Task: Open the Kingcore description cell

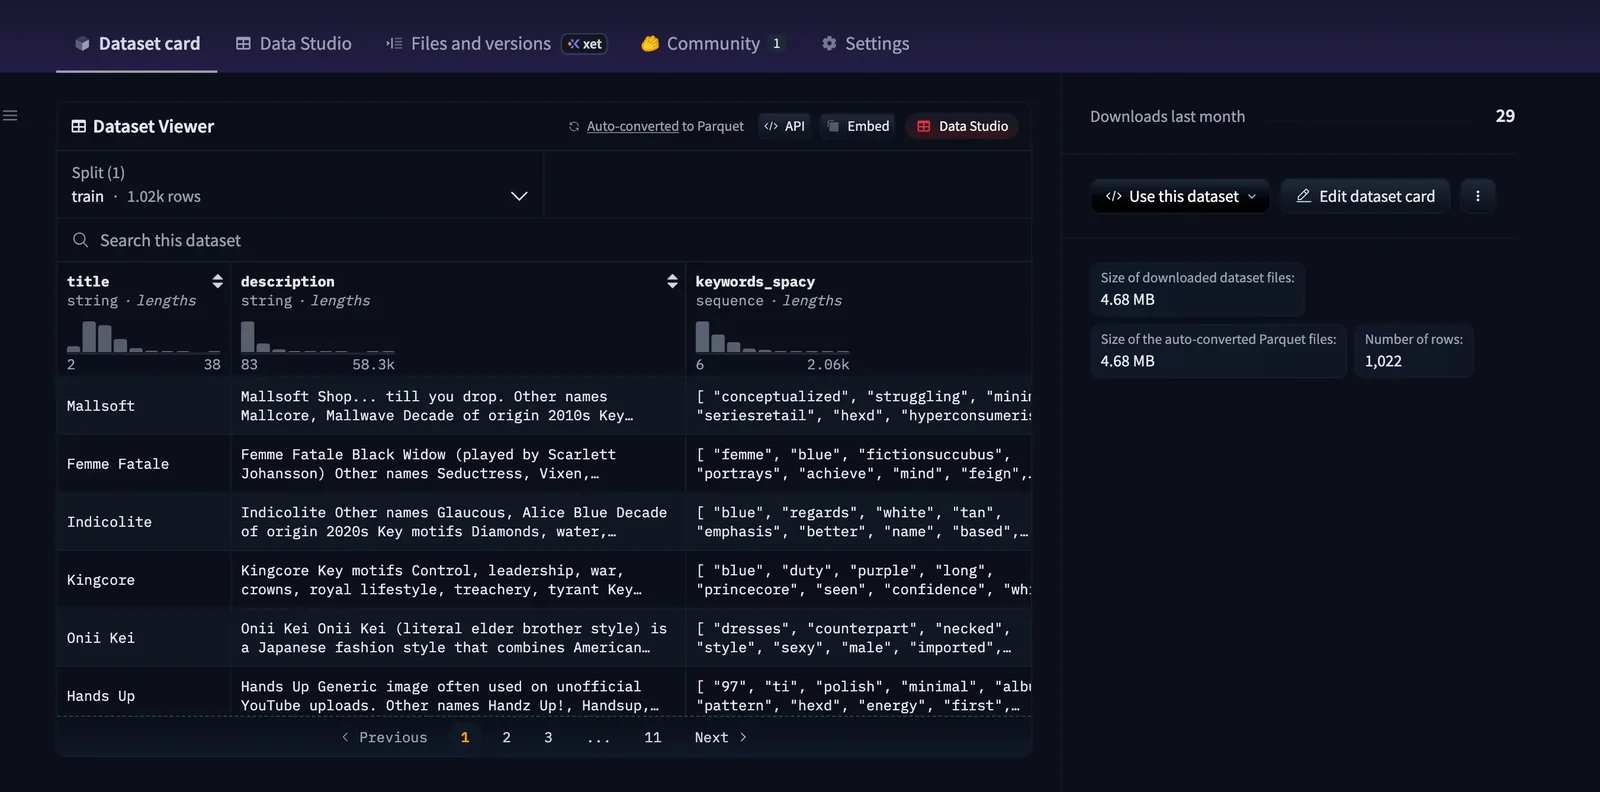Action: click(x=458, y=580)
